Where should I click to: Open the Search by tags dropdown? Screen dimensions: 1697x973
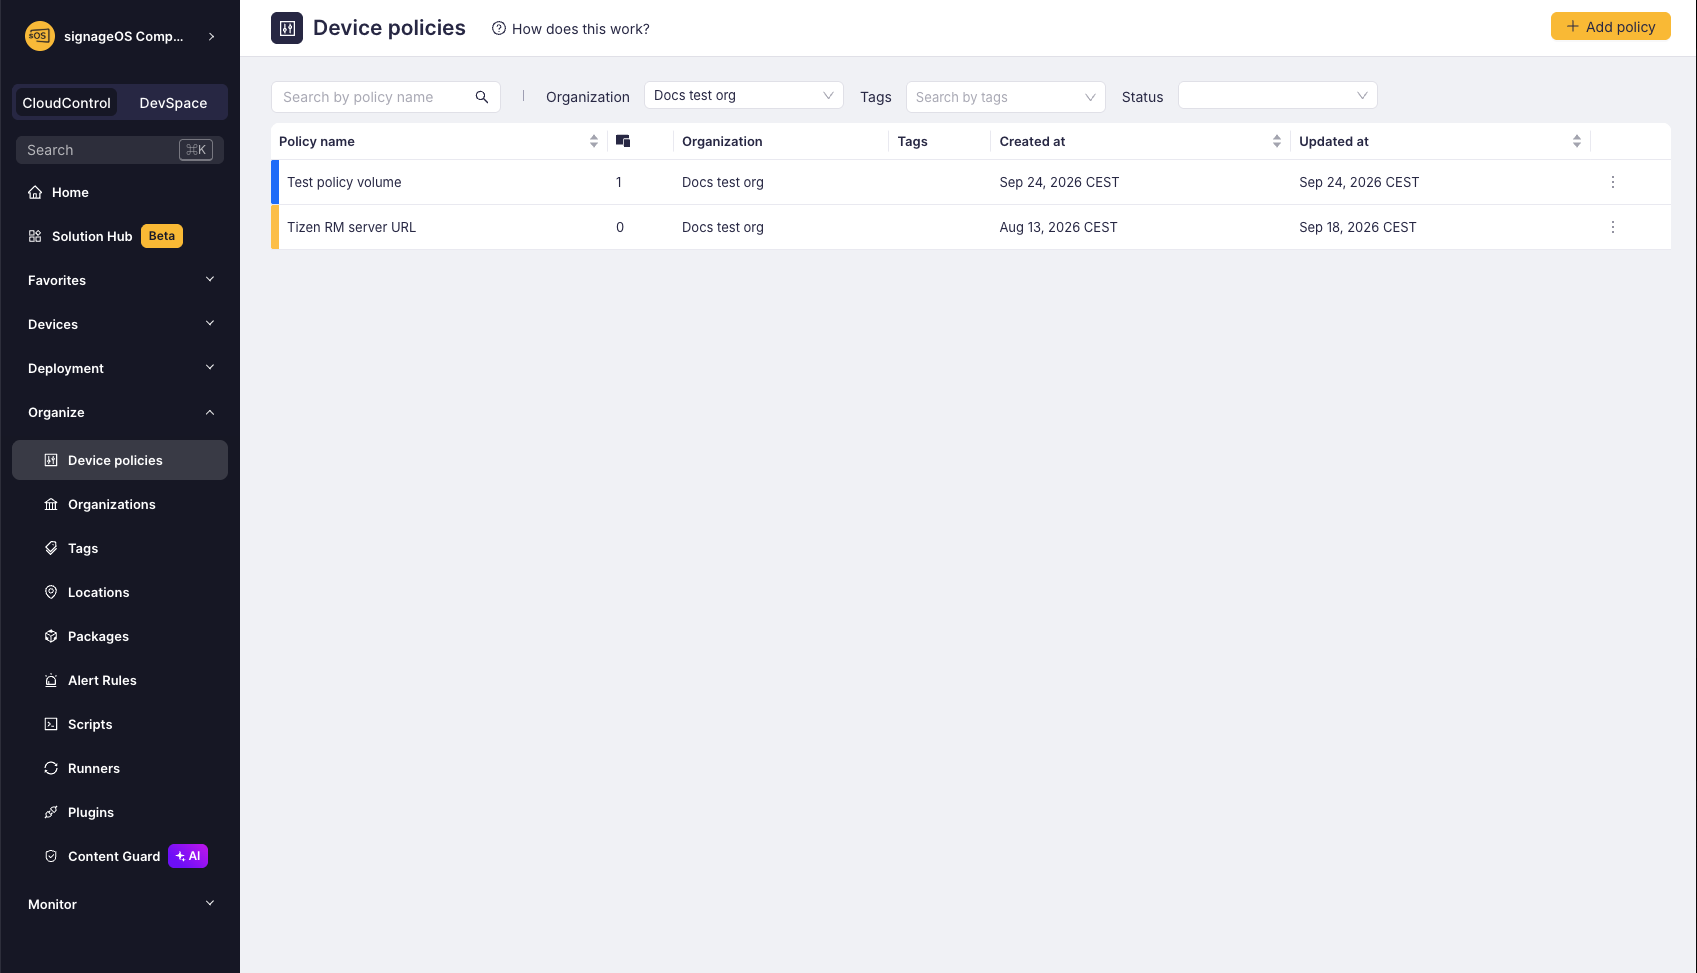(1005, 97)
